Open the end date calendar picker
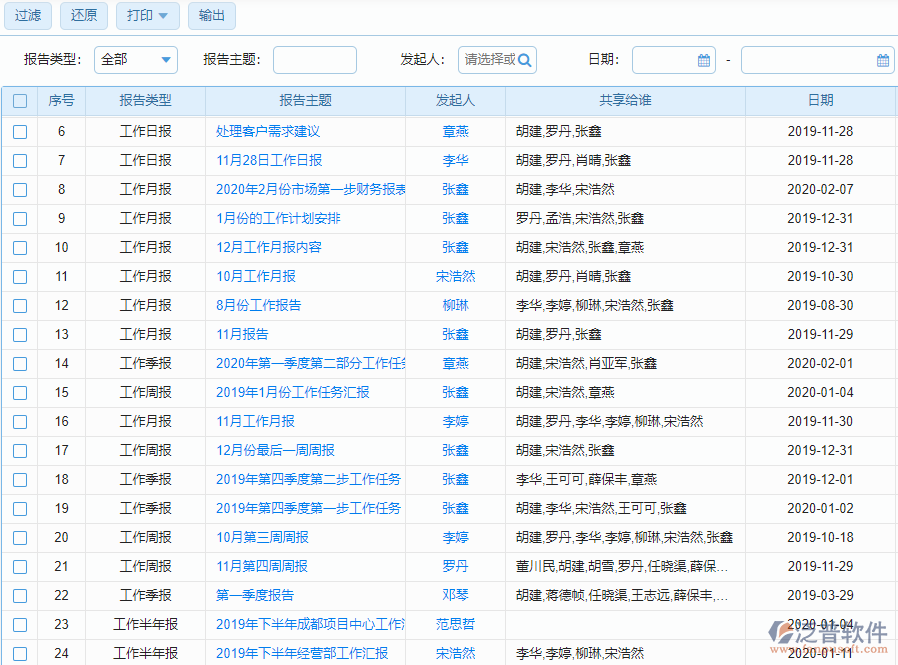The width and height of the screenshot is (898, 665). click(884, 60)
